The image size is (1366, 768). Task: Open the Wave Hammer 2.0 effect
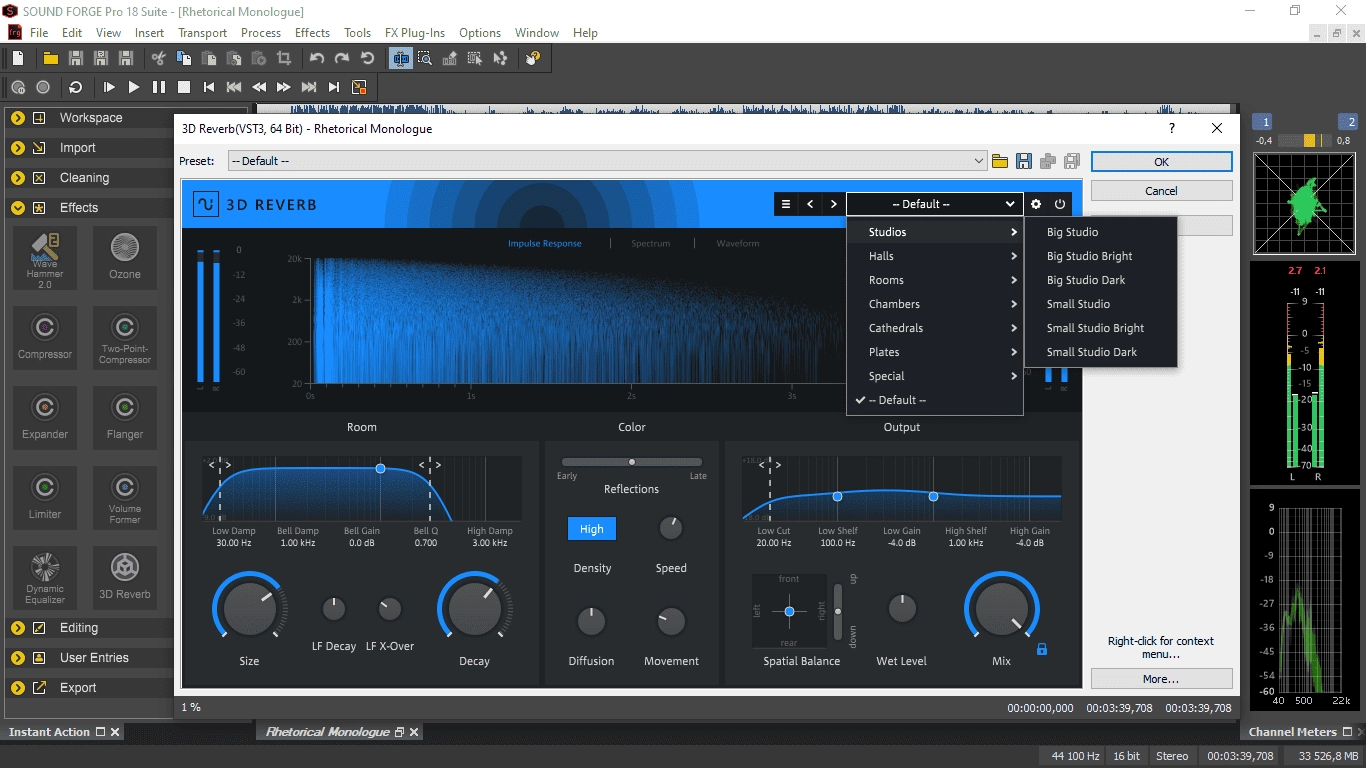[x=45, y=258]
